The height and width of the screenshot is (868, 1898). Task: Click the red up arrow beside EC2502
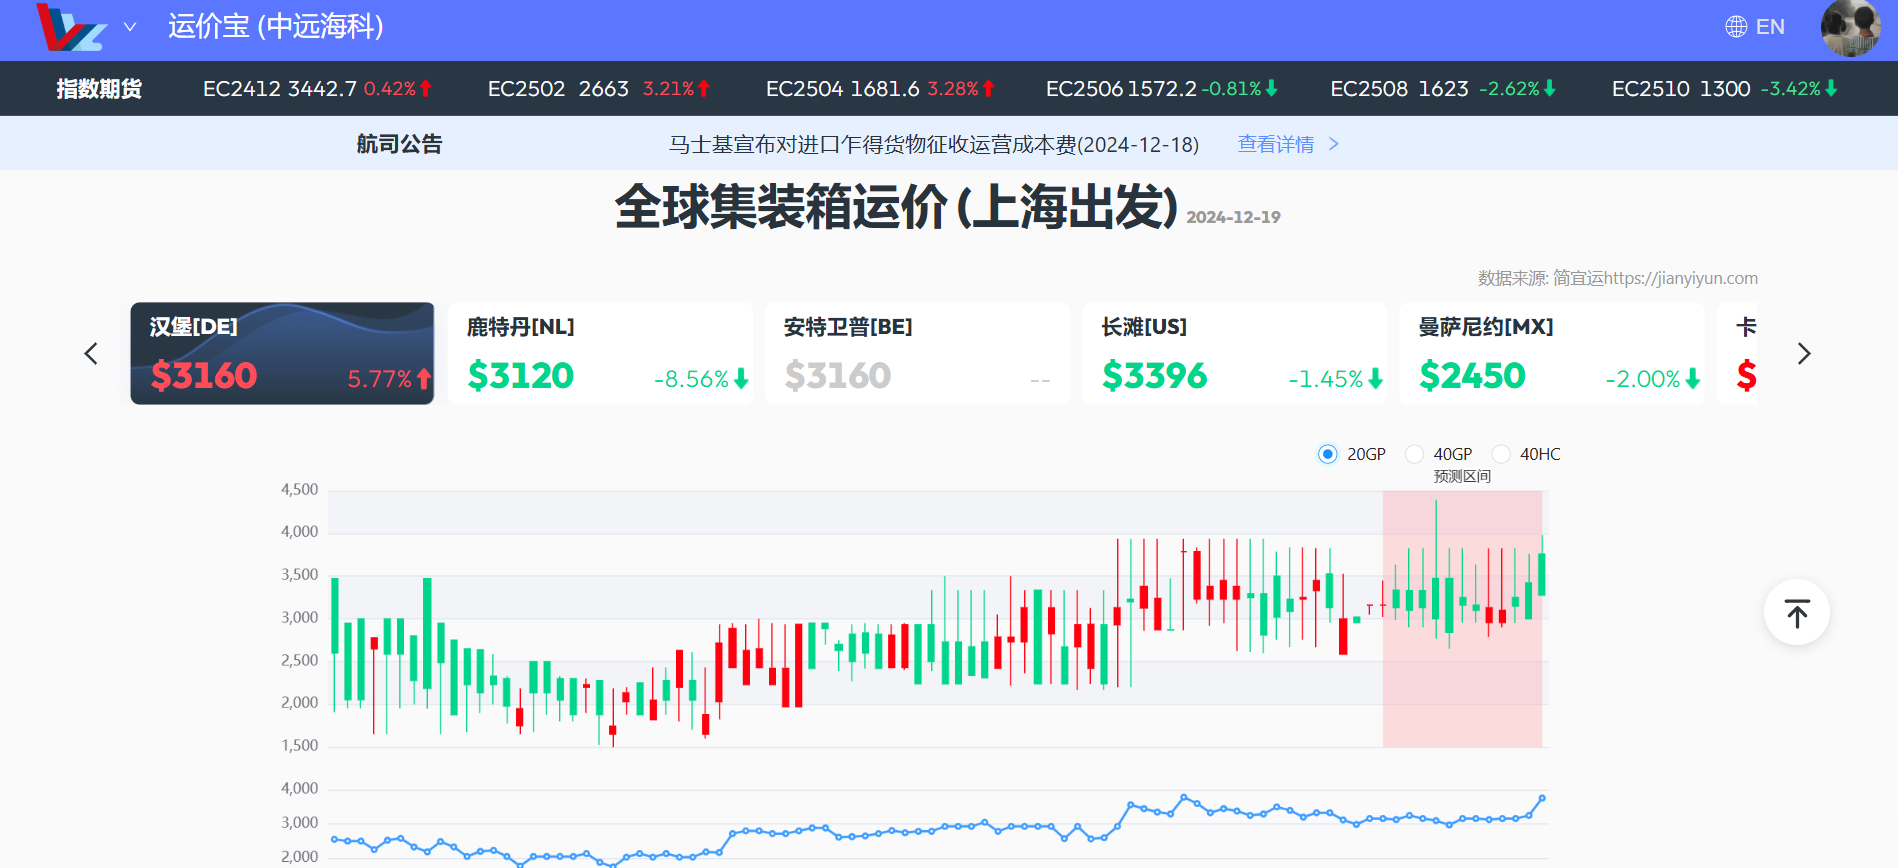tap(704, 89)
